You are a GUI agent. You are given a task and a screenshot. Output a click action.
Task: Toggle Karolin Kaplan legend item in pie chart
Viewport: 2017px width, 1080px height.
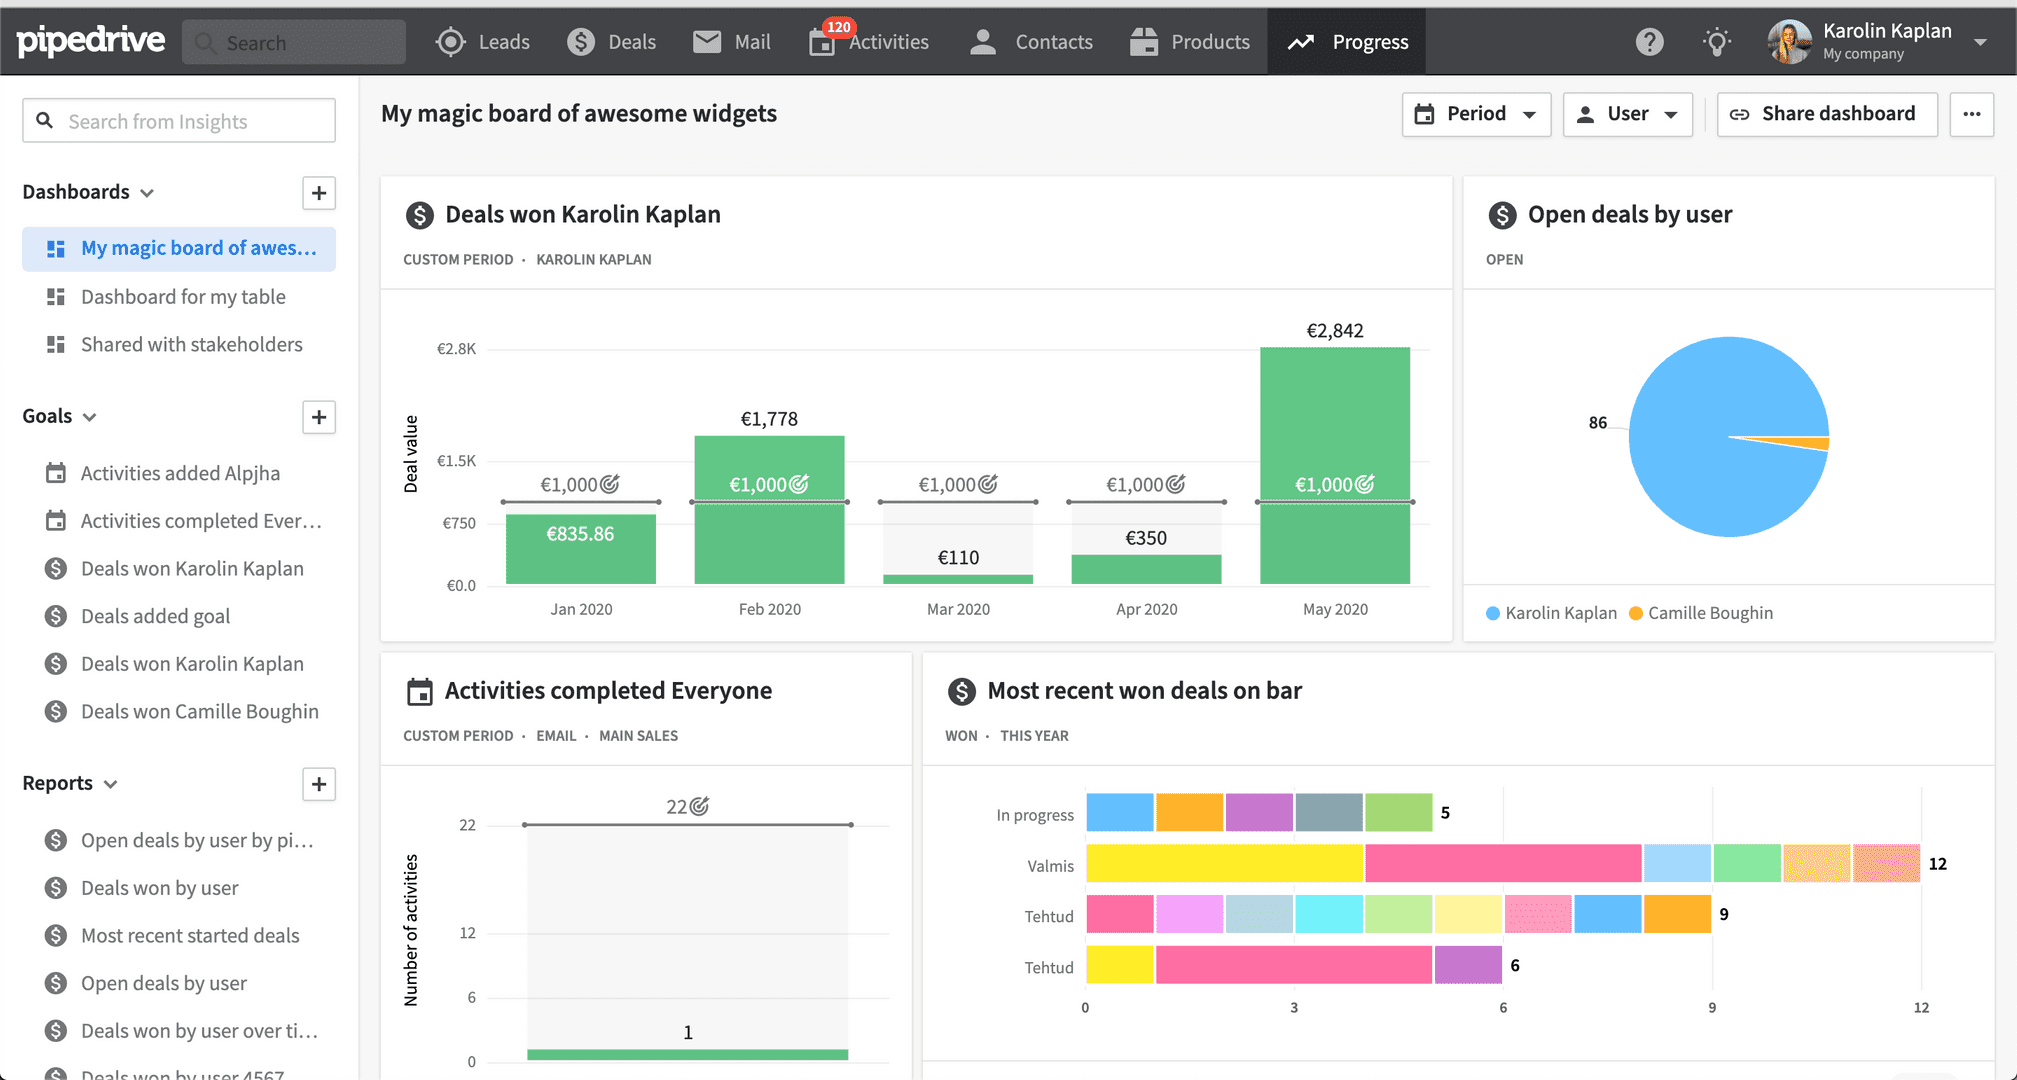(1551, 613)
